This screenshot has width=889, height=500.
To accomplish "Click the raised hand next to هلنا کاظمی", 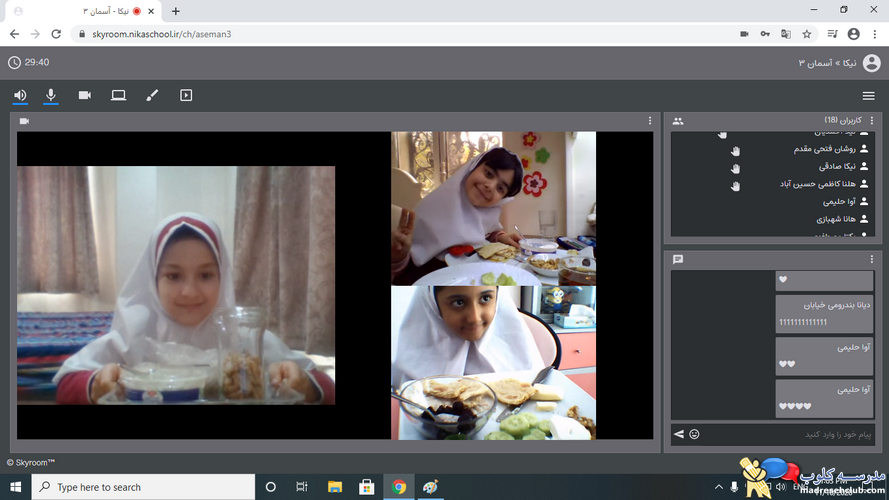I will click(735, 186).
